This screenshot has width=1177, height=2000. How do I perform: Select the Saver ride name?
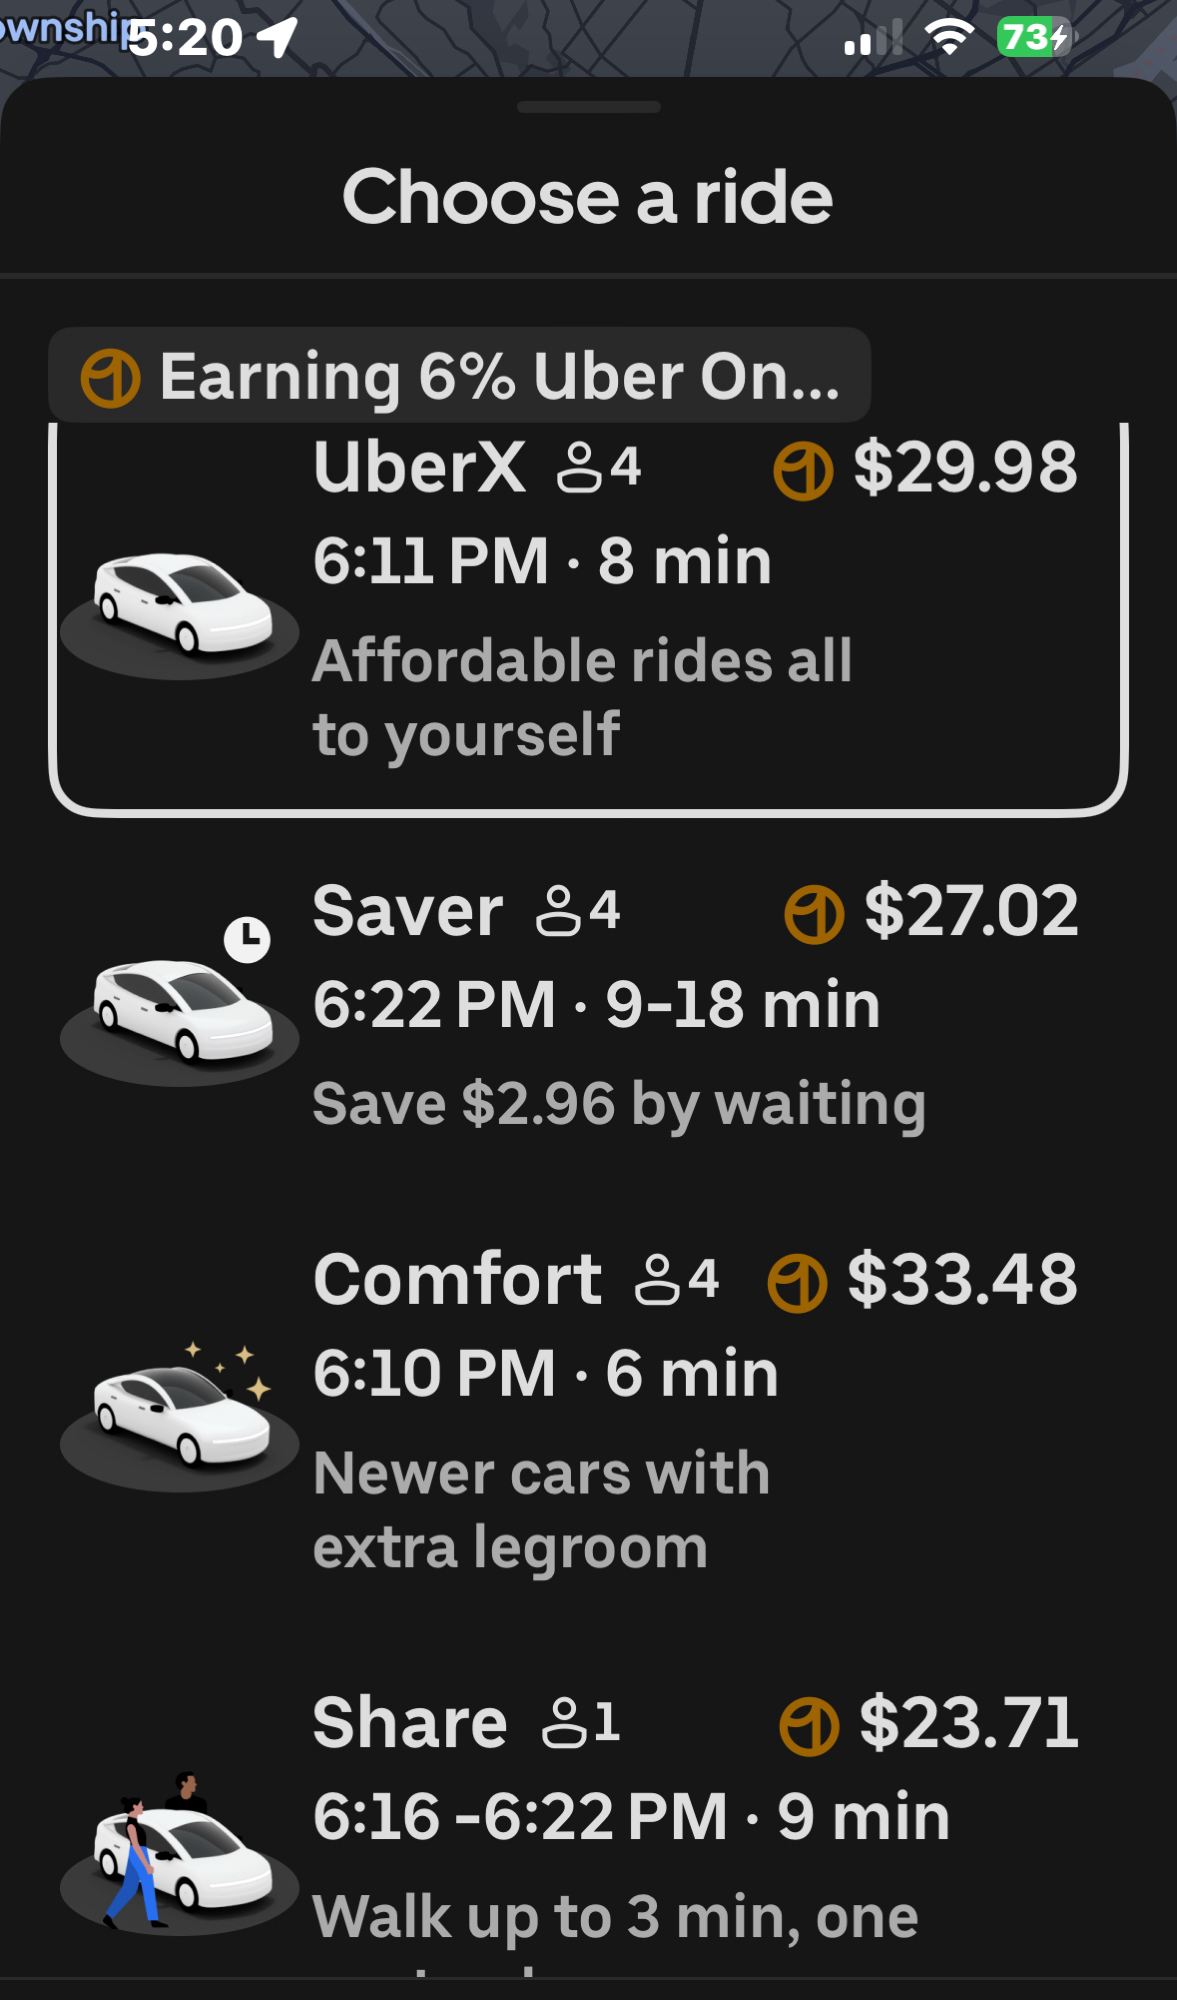408,912
